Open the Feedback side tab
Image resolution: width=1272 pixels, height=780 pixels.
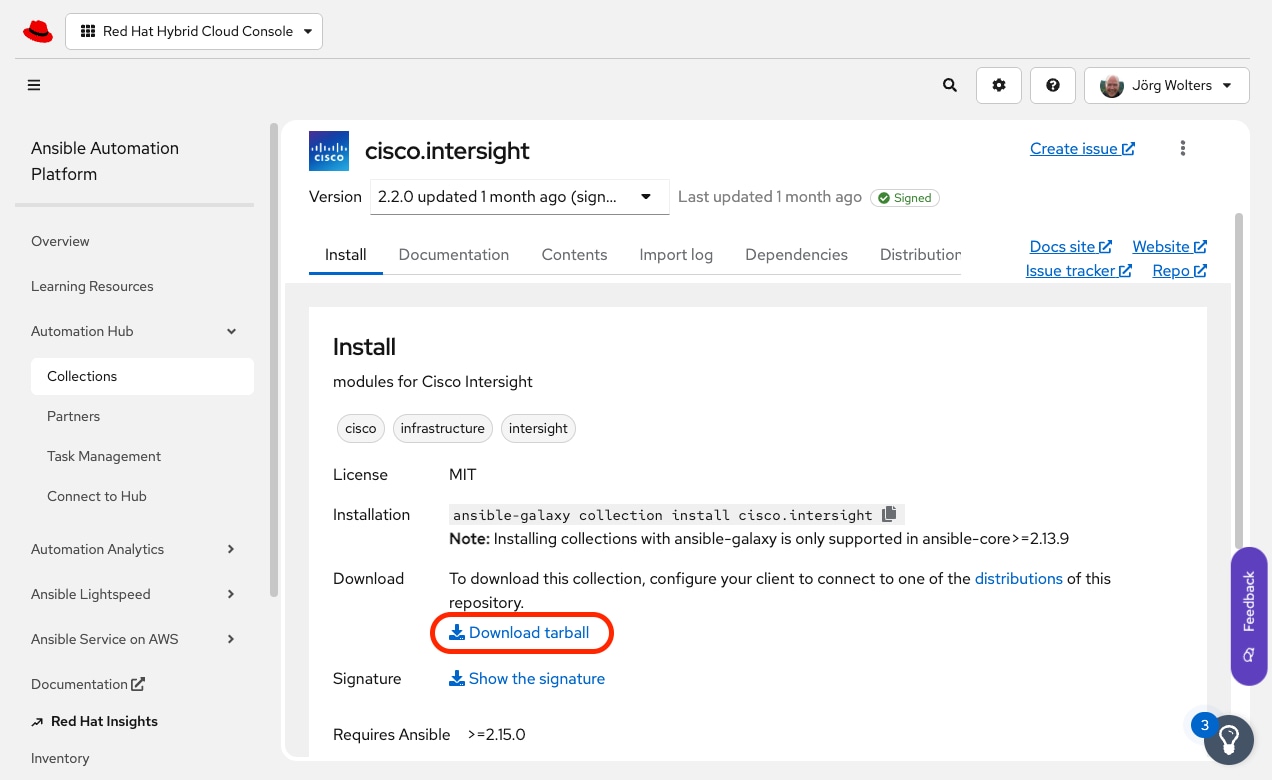(1249, 616)
